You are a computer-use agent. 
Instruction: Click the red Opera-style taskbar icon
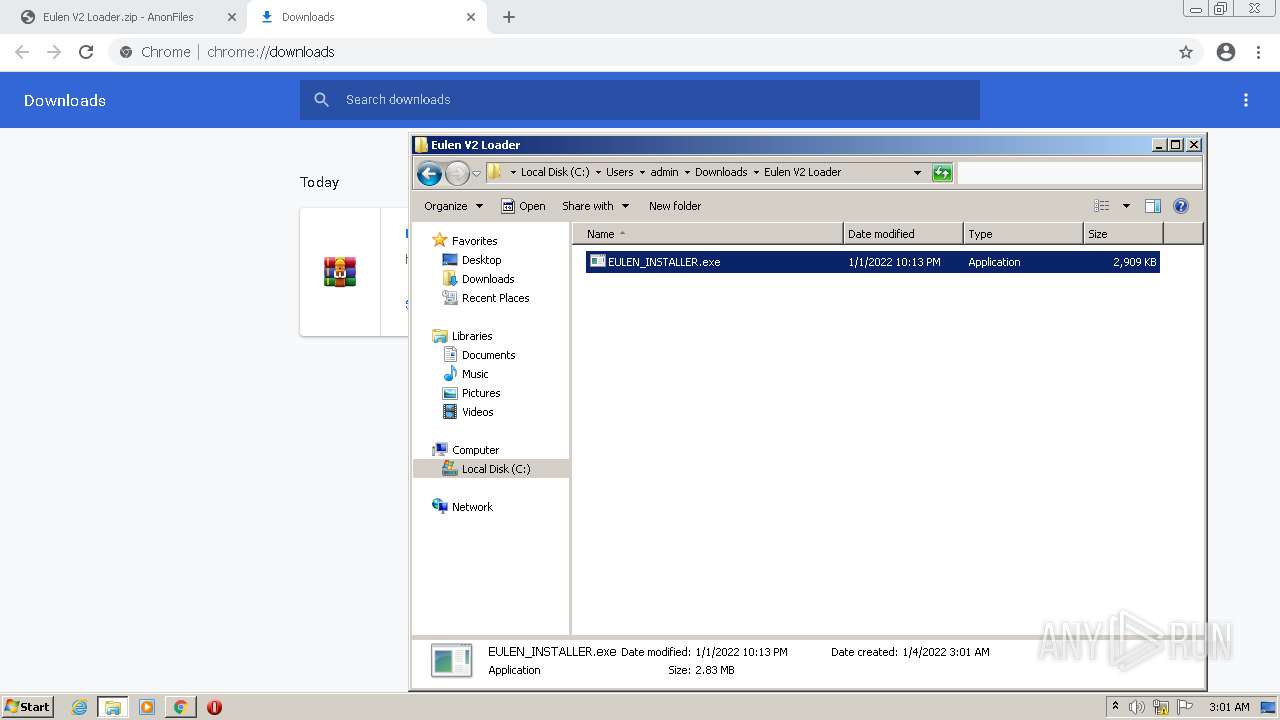[214, 707]
